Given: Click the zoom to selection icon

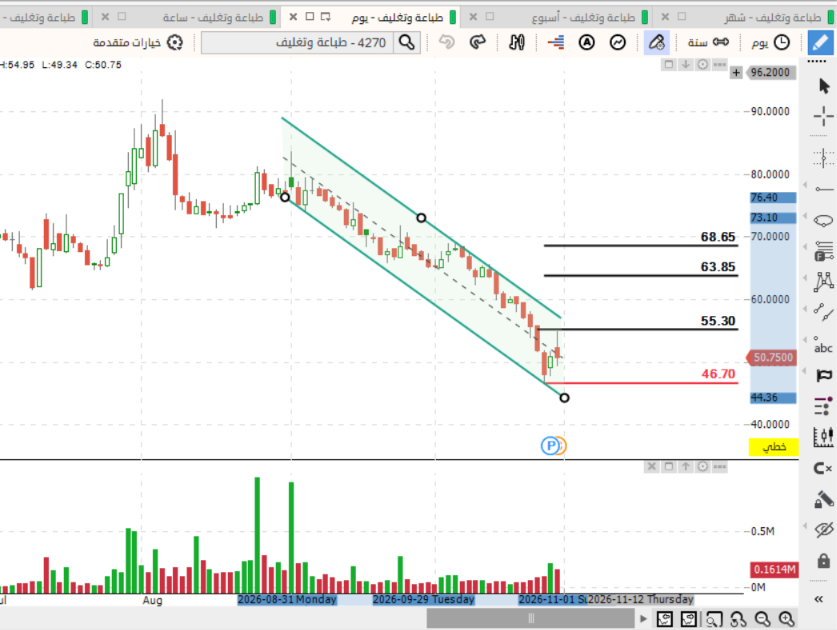Looking at the screenshot, I should [x=714, y=619].
